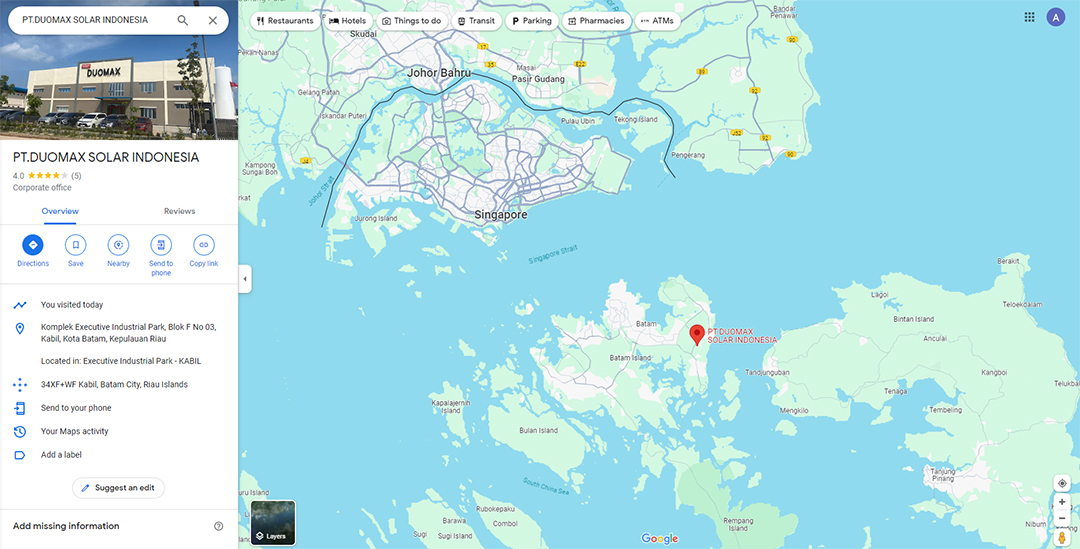
Task: Filter map by Hotels chip
Action: 348,21
